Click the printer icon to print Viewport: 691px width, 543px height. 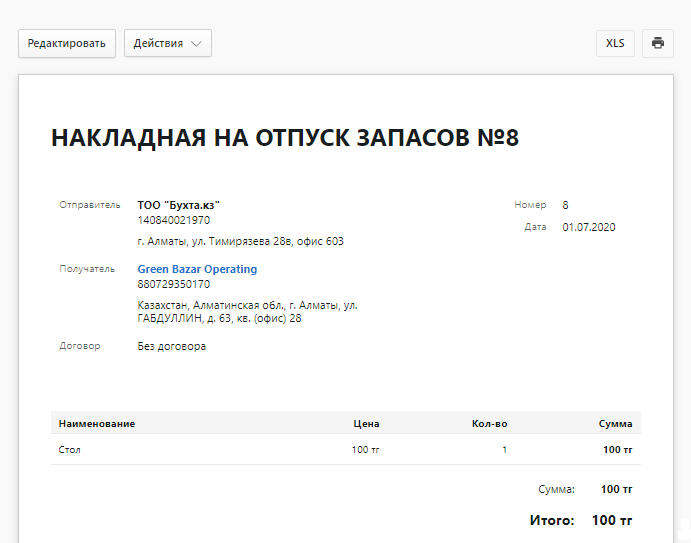(x=658, y=43)
